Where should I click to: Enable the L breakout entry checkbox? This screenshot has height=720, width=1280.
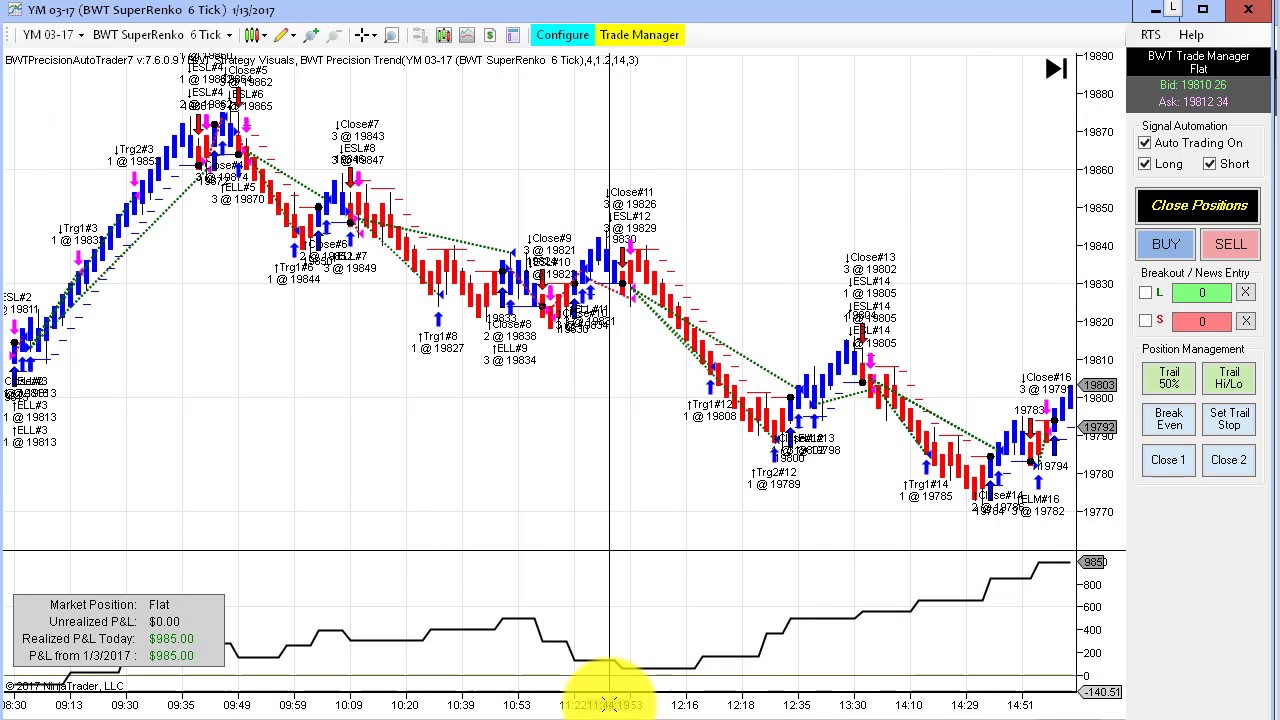1146,293
